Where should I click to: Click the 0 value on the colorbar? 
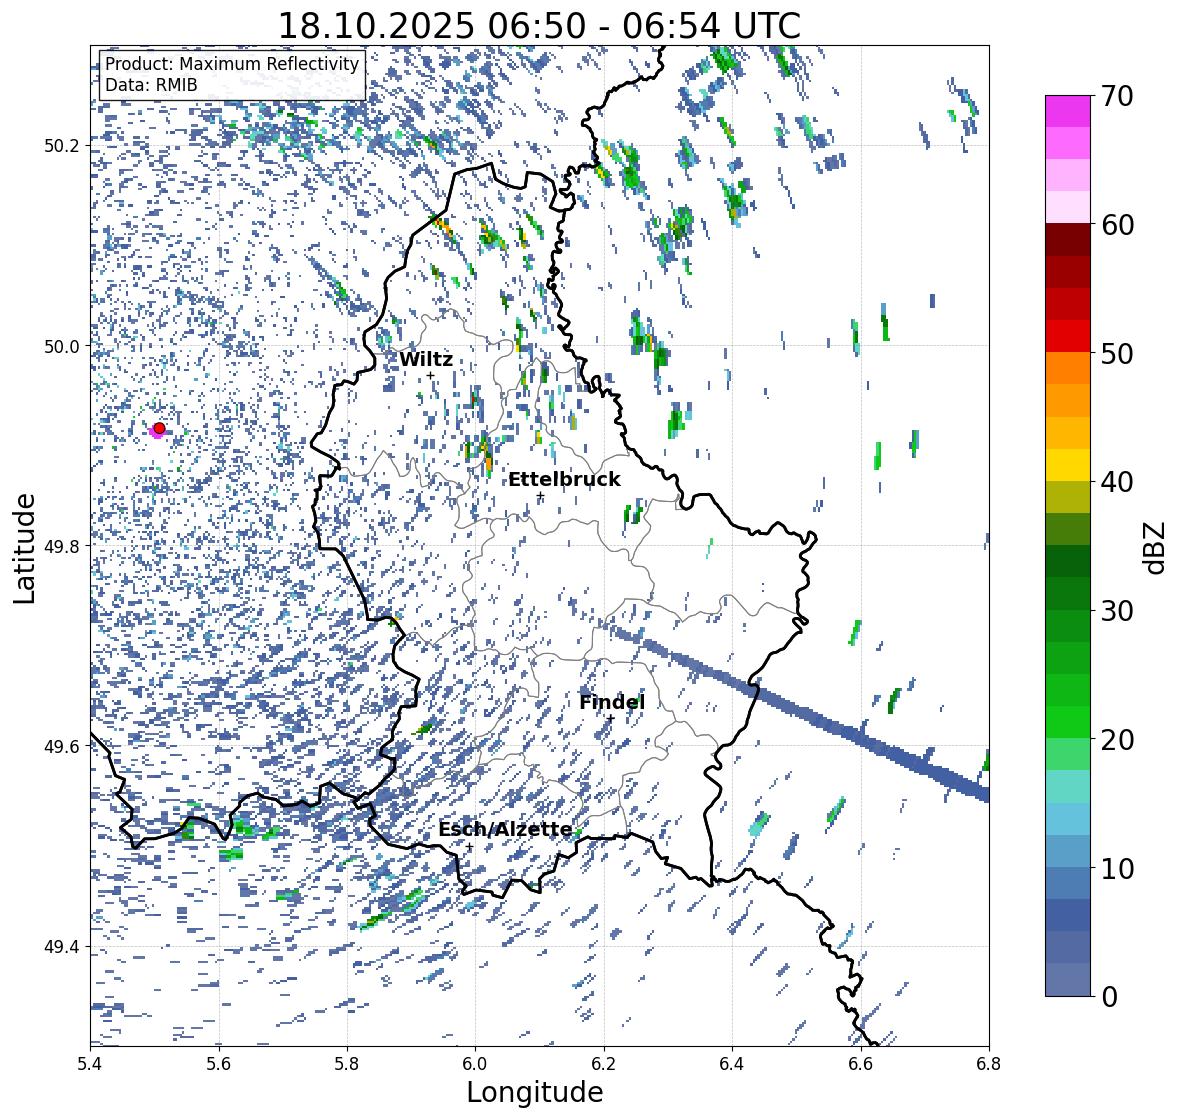tap(1110, 997)
